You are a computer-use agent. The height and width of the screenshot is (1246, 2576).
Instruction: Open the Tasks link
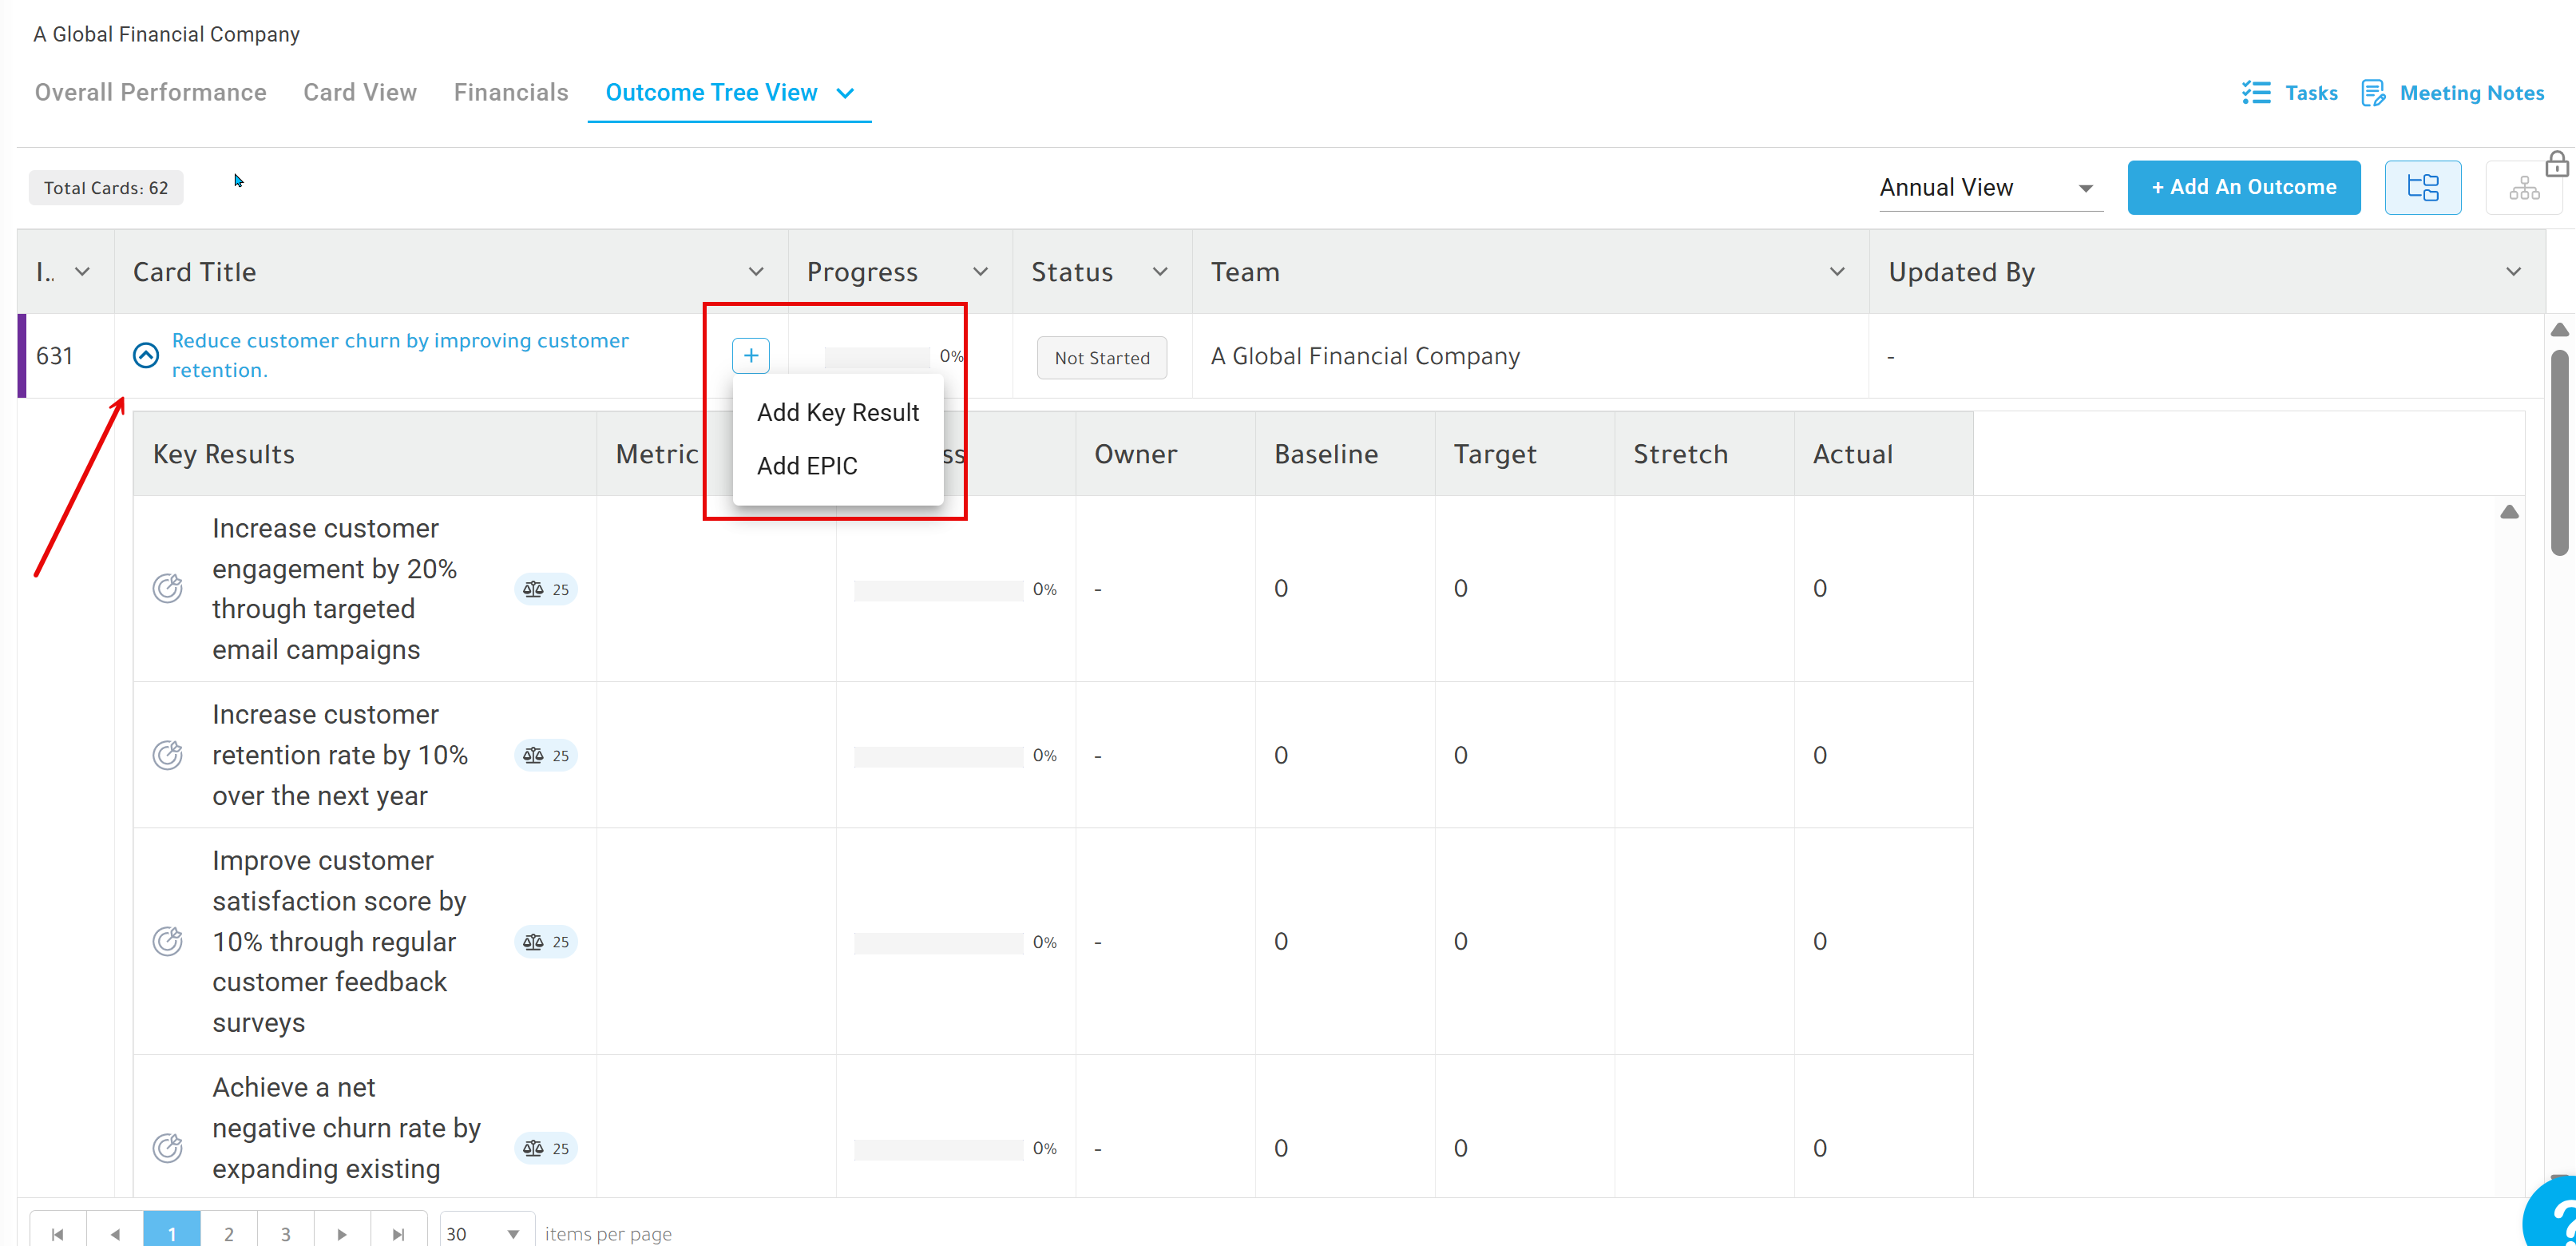tap(2311, 93)
